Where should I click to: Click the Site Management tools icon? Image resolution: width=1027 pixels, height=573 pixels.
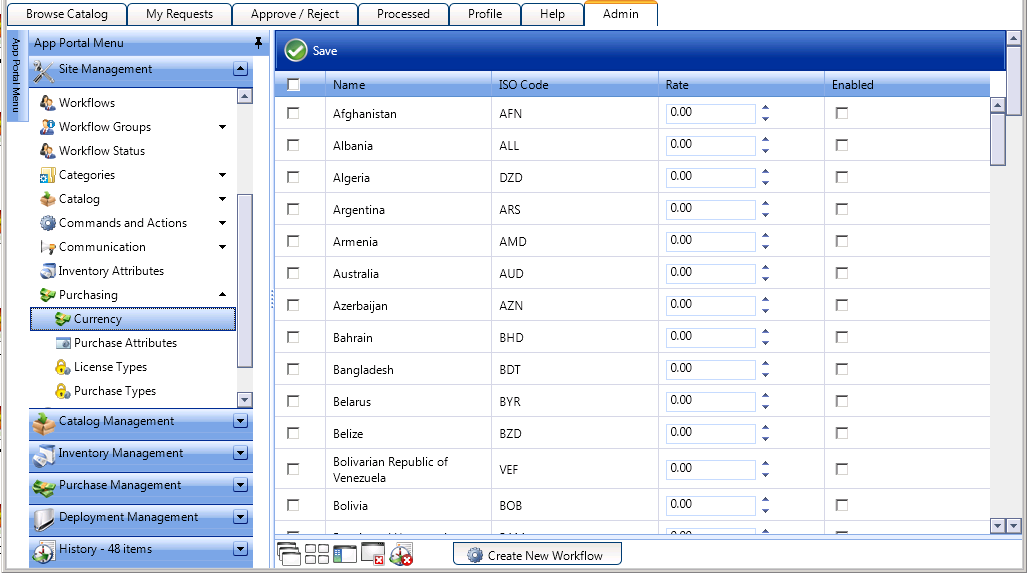44,71
